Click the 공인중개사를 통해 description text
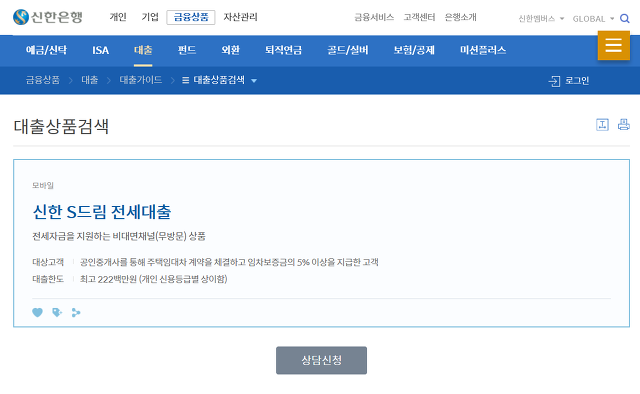This screenshot has width=640, height=394. pyautogui.click(x=229, y=262)
